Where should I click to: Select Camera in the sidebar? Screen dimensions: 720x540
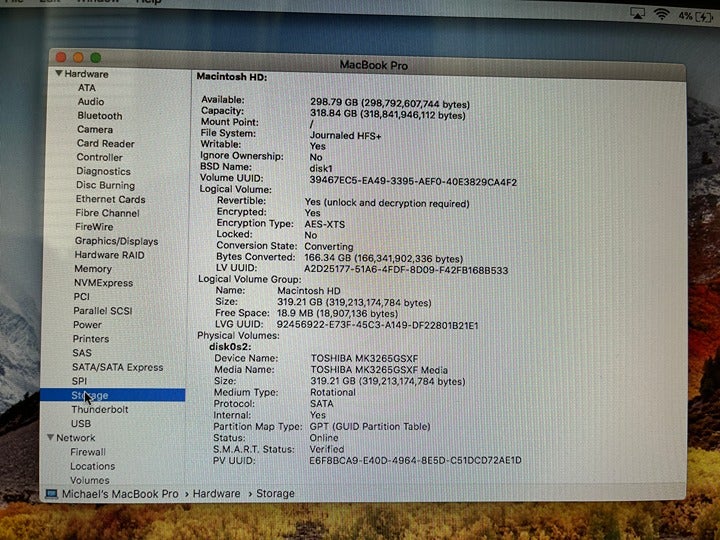95,129
